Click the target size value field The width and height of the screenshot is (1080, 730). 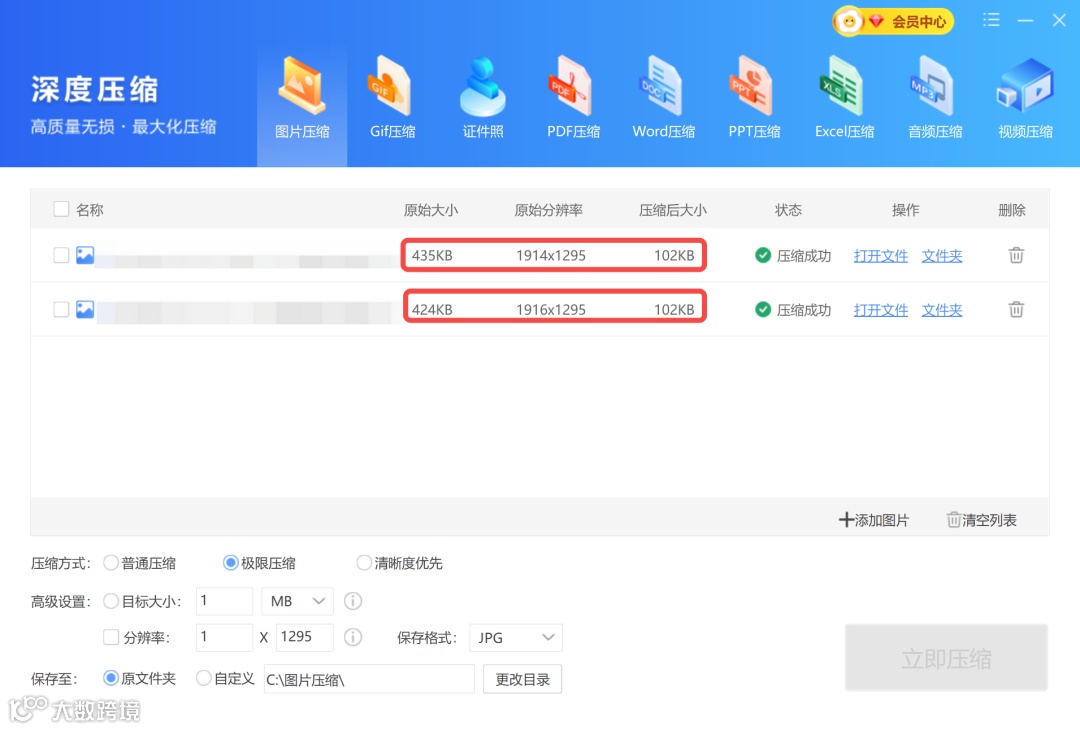pyautogui.click(x=225, y=601)
